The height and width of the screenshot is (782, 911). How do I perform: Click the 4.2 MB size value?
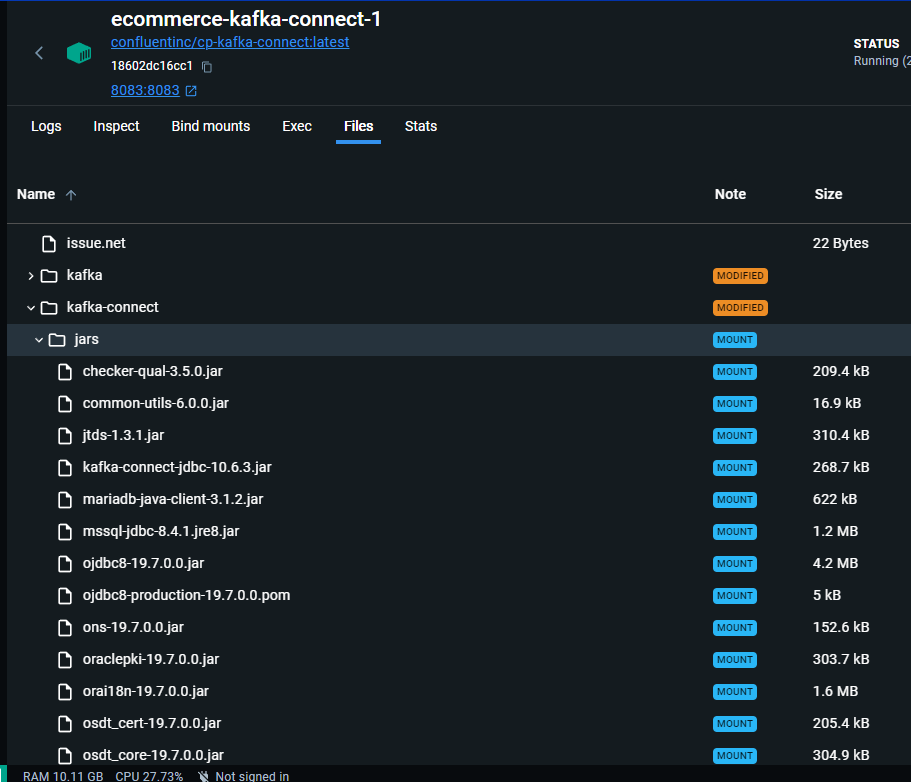pos(835,563)
